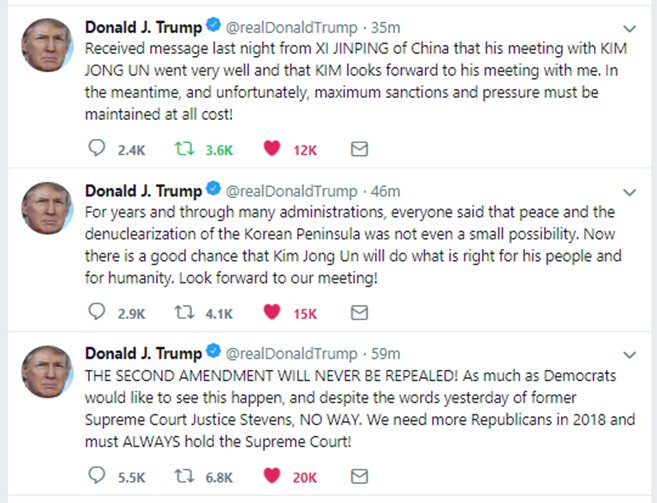Screen dimensions: 657x503
Task: Direct message the XI JINPING tweet
Action: coord(359,149)
